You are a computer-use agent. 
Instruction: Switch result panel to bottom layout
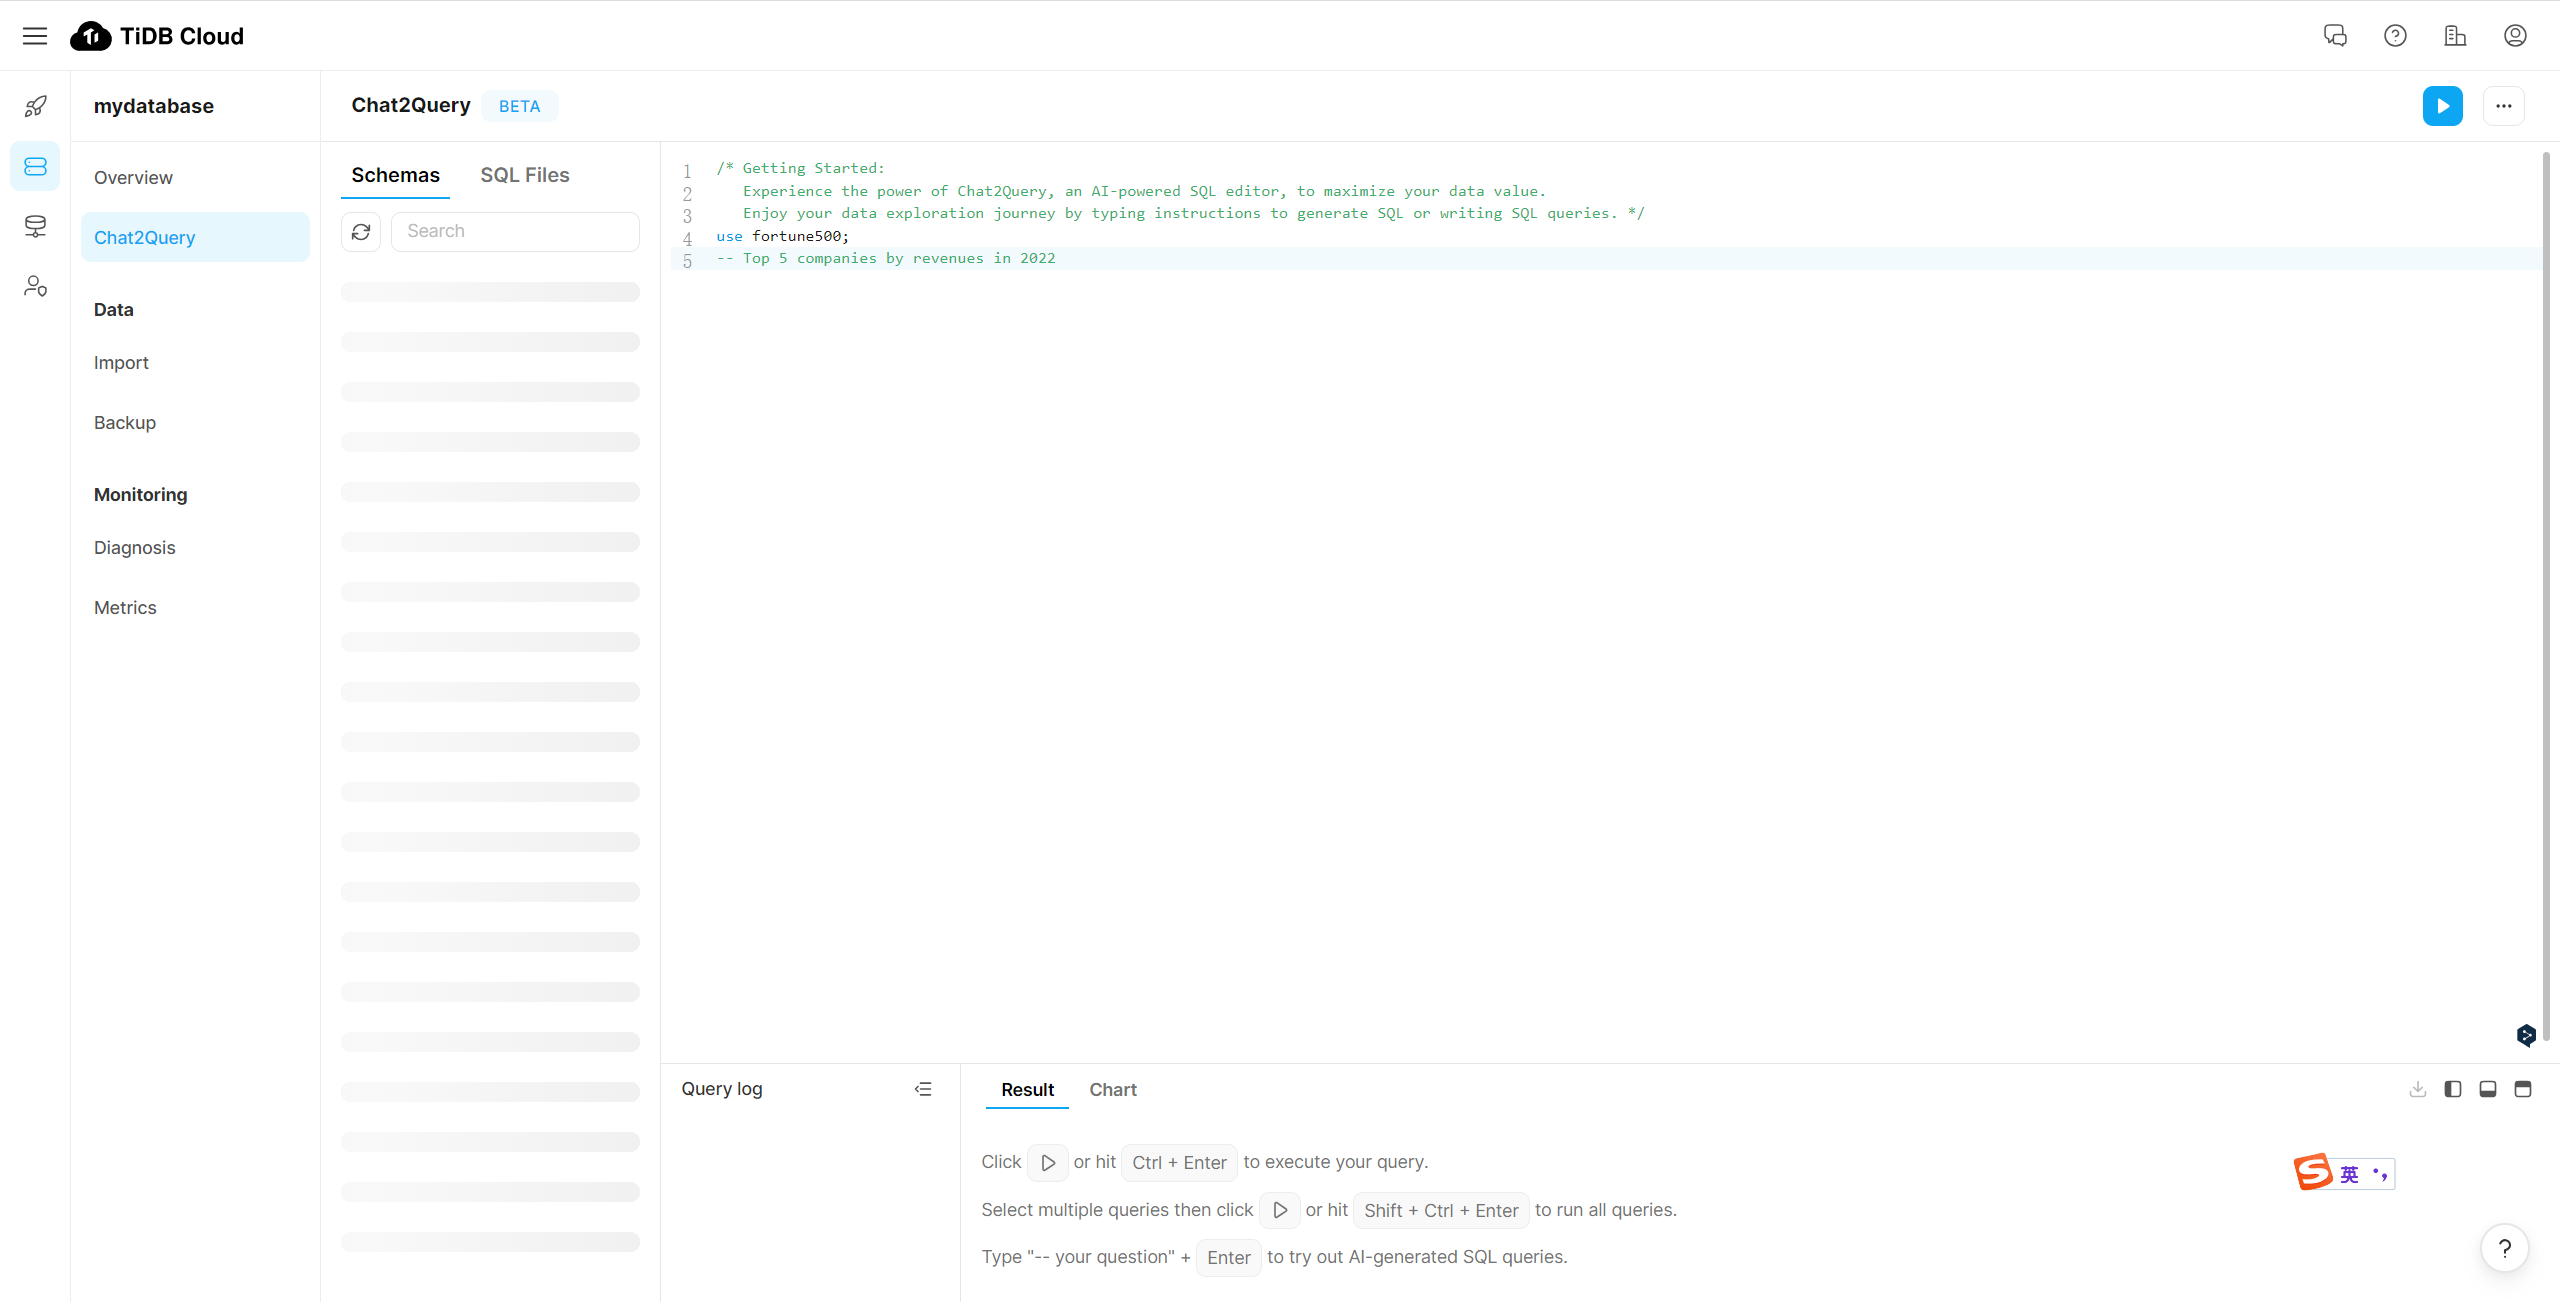[x=2488, y=1089]
